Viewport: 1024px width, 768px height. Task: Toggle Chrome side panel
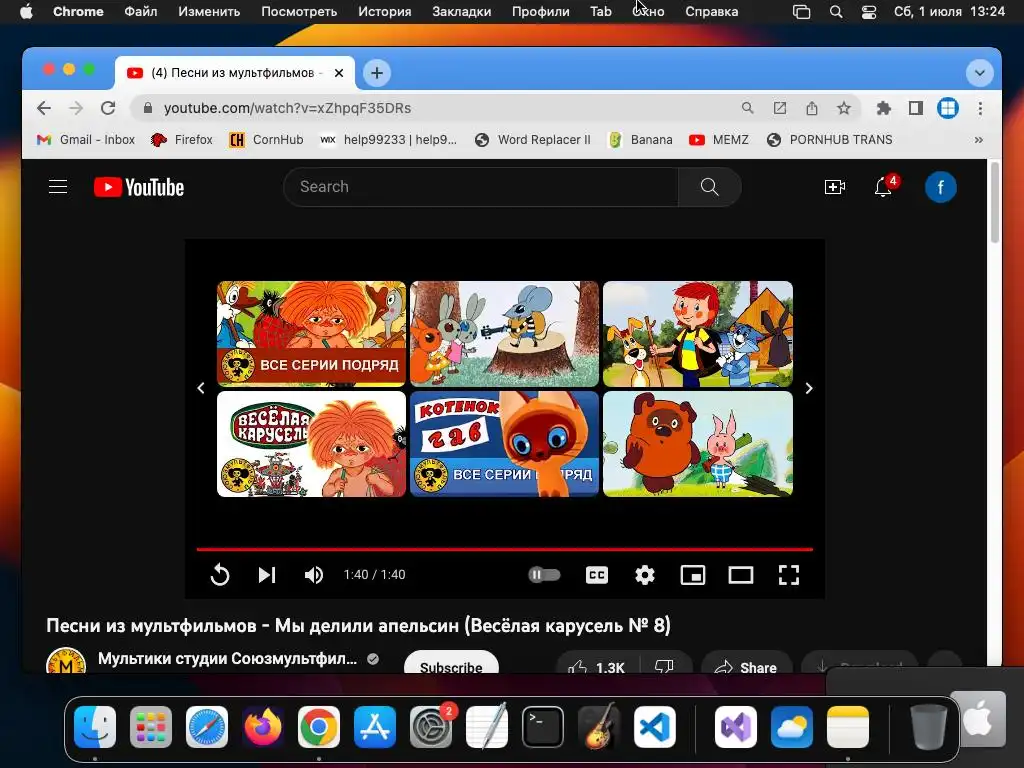[x=916, y=108]
